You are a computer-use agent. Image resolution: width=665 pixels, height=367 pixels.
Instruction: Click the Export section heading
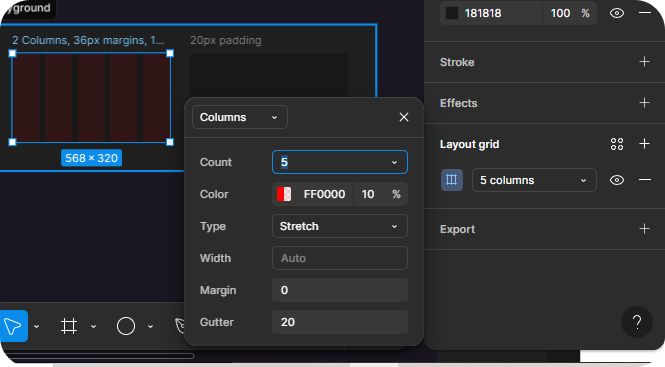(x=457, y=229)
